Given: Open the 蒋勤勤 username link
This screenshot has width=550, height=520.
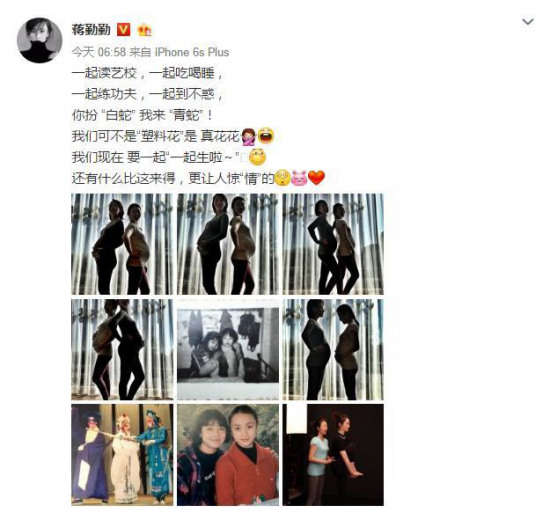Looking at the screenshot, I should click(91, 30).
